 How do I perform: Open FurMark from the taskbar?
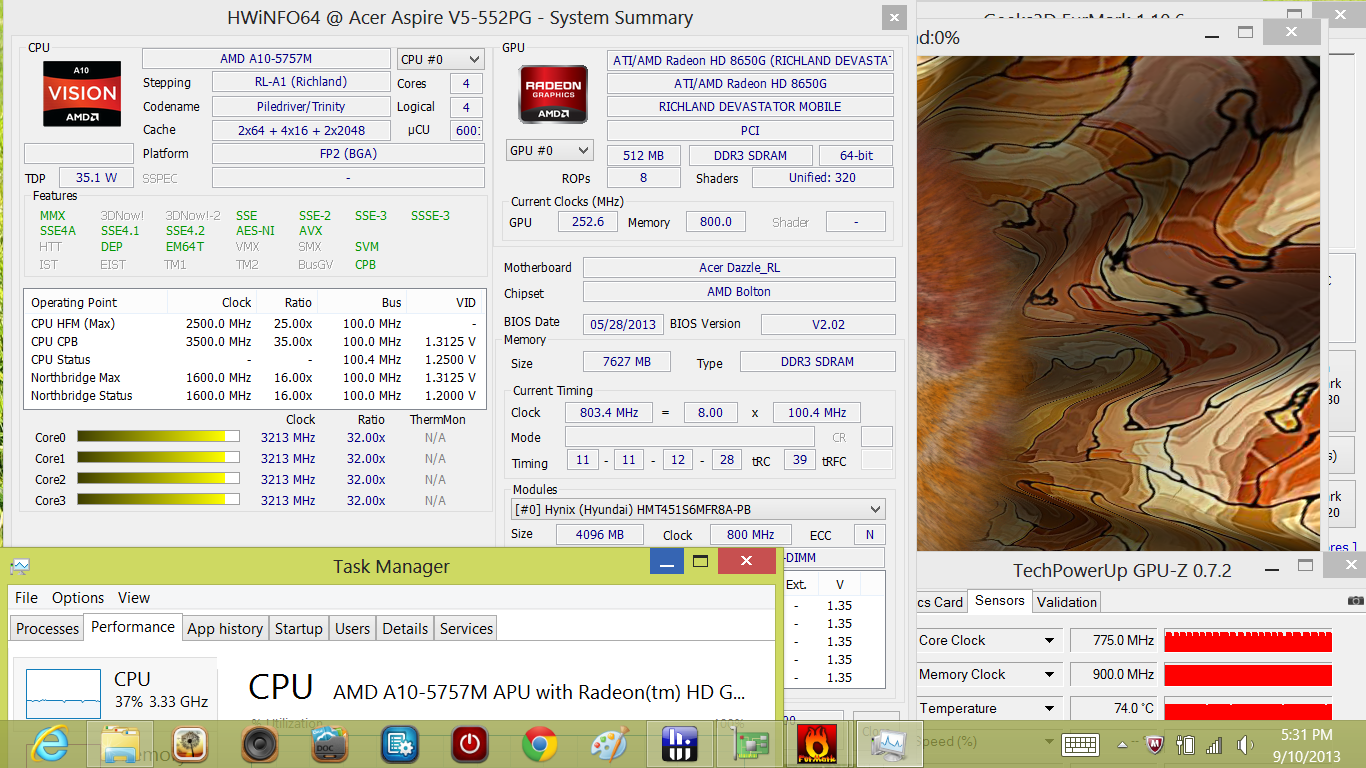(x=816, y=744)
